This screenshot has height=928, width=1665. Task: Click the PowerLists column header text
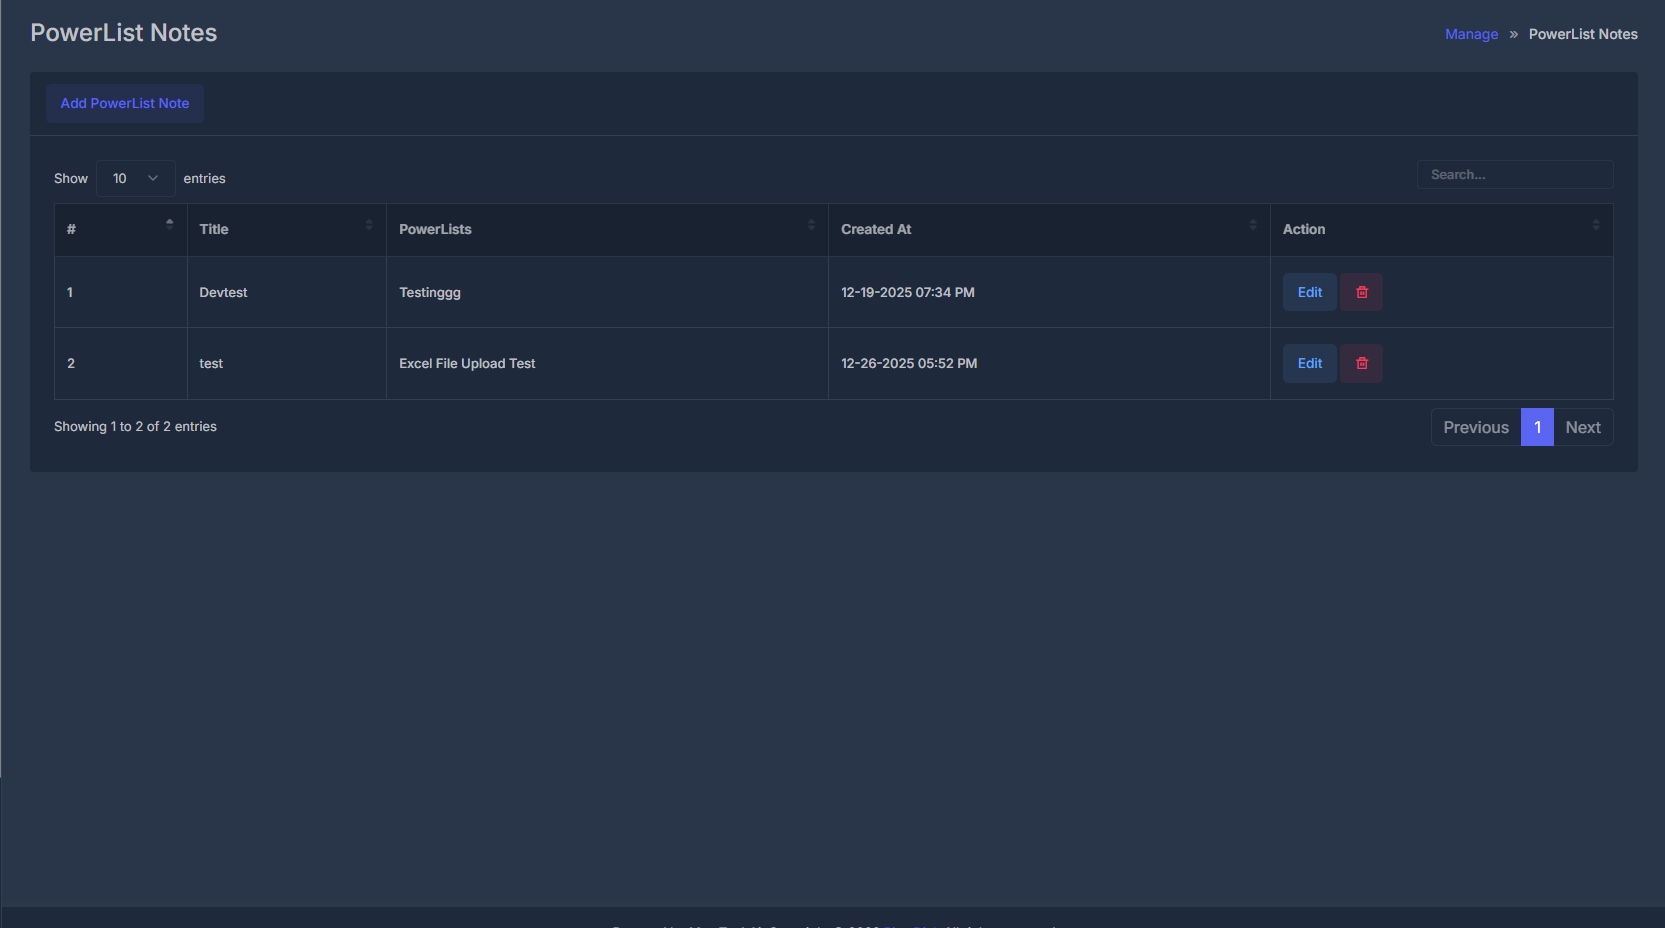pyautogui.click(x=435, y=229)
